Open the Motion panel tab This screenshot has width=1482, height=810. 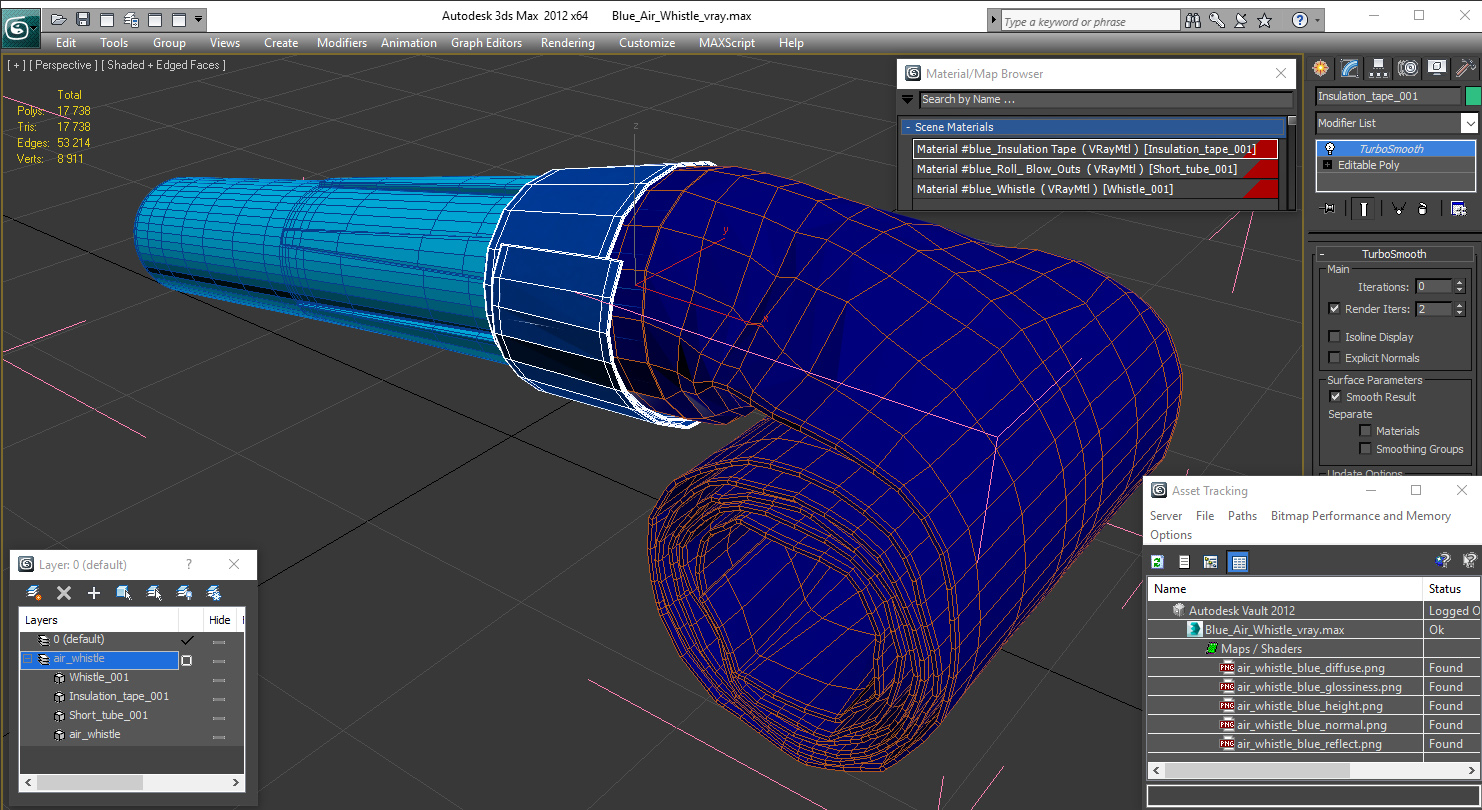1408,68
